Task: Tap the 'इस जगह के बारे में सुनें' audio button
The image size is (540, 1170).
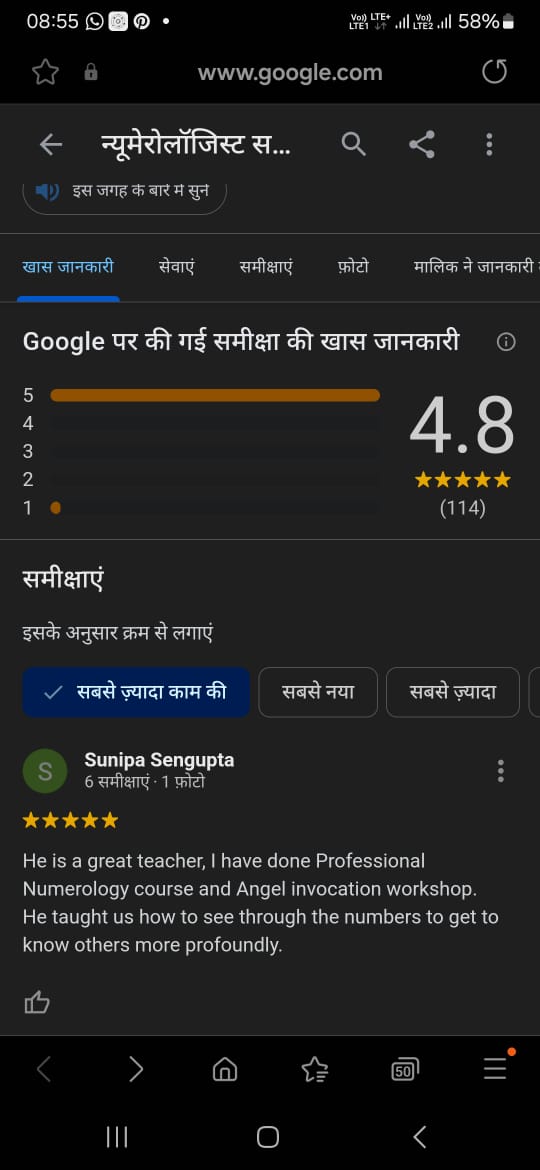Action: pyautogui.click(x=125, y=193)
